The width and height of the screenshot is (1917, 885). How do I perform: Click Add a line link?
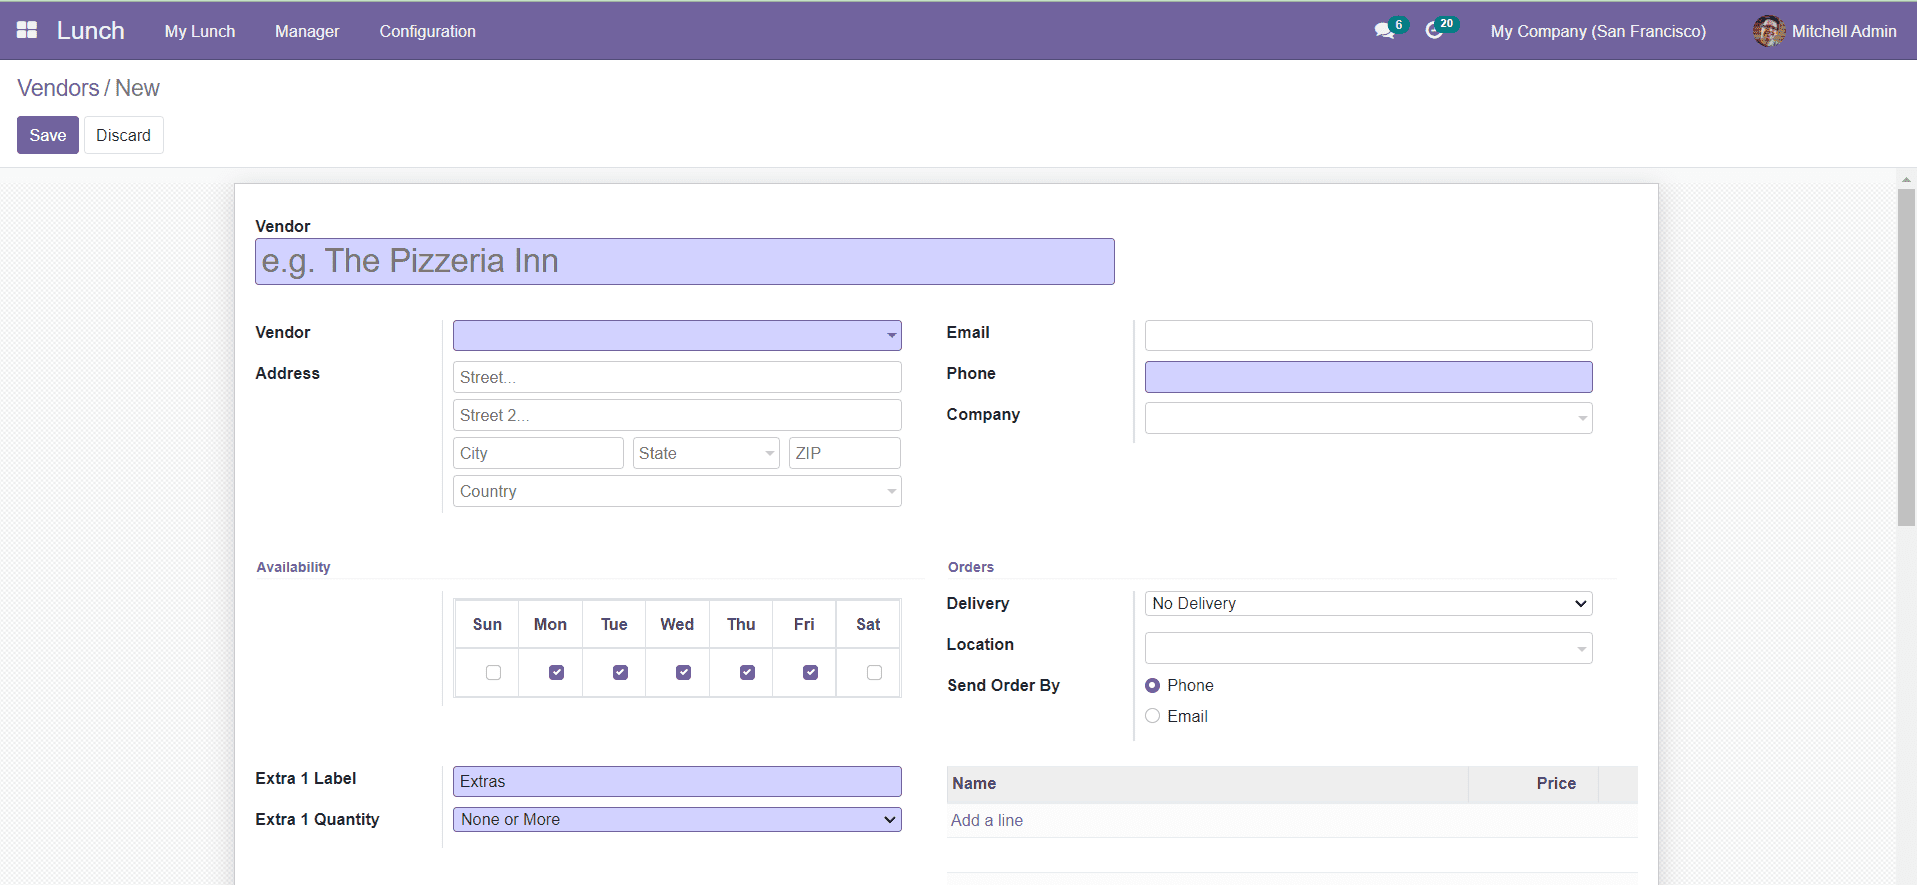coord(986,820)
